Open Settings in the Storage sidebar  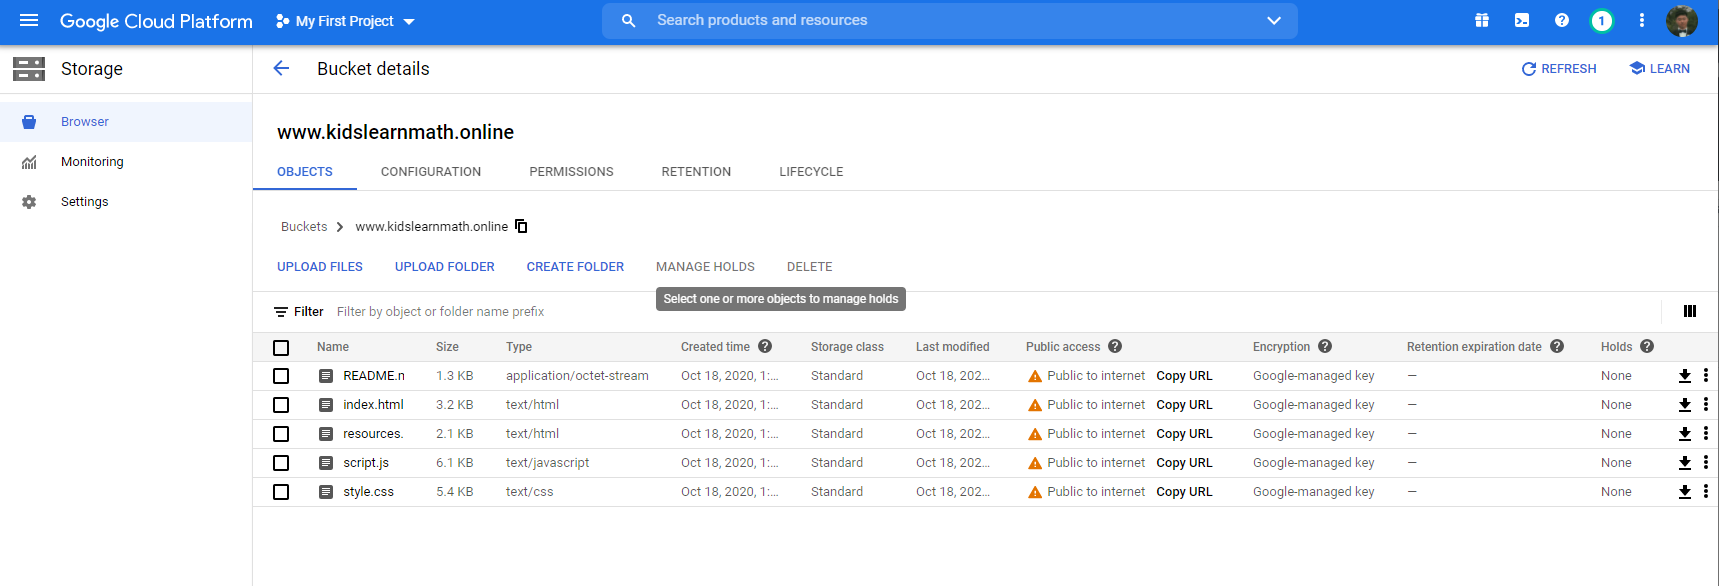pyautogui.click(x=126, y=202)
